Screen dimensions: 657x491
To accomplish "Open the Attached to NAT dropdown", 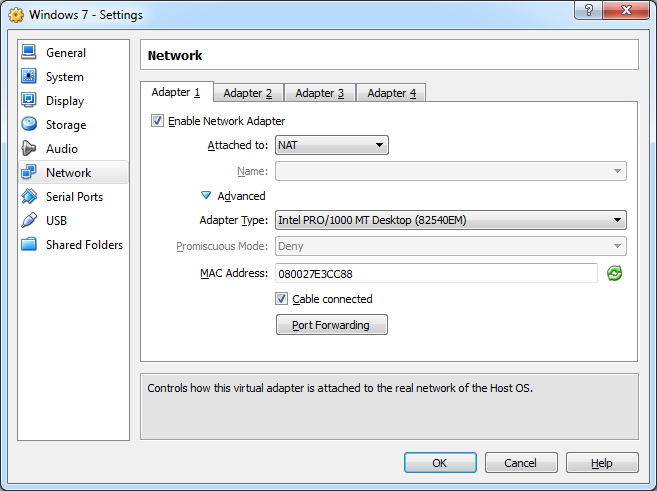I will click(331, 145).
